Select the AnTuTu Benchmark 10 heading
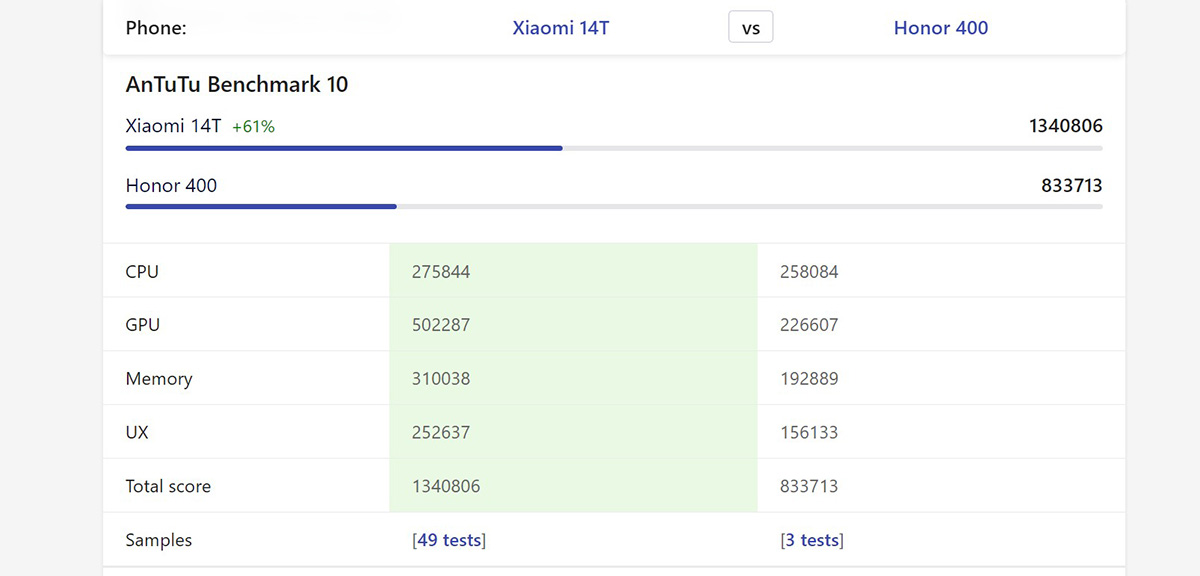 (237, 84)
